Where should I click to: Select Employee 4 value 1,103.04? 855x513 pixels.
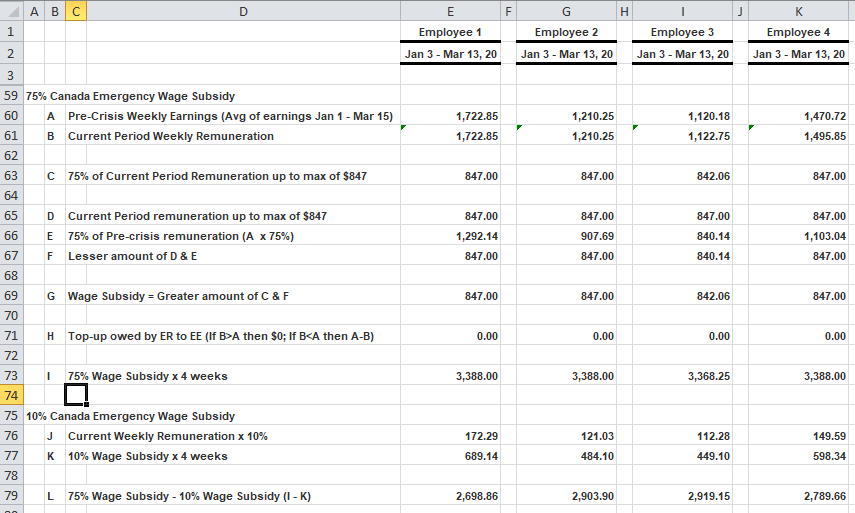[x=798, y=236]
